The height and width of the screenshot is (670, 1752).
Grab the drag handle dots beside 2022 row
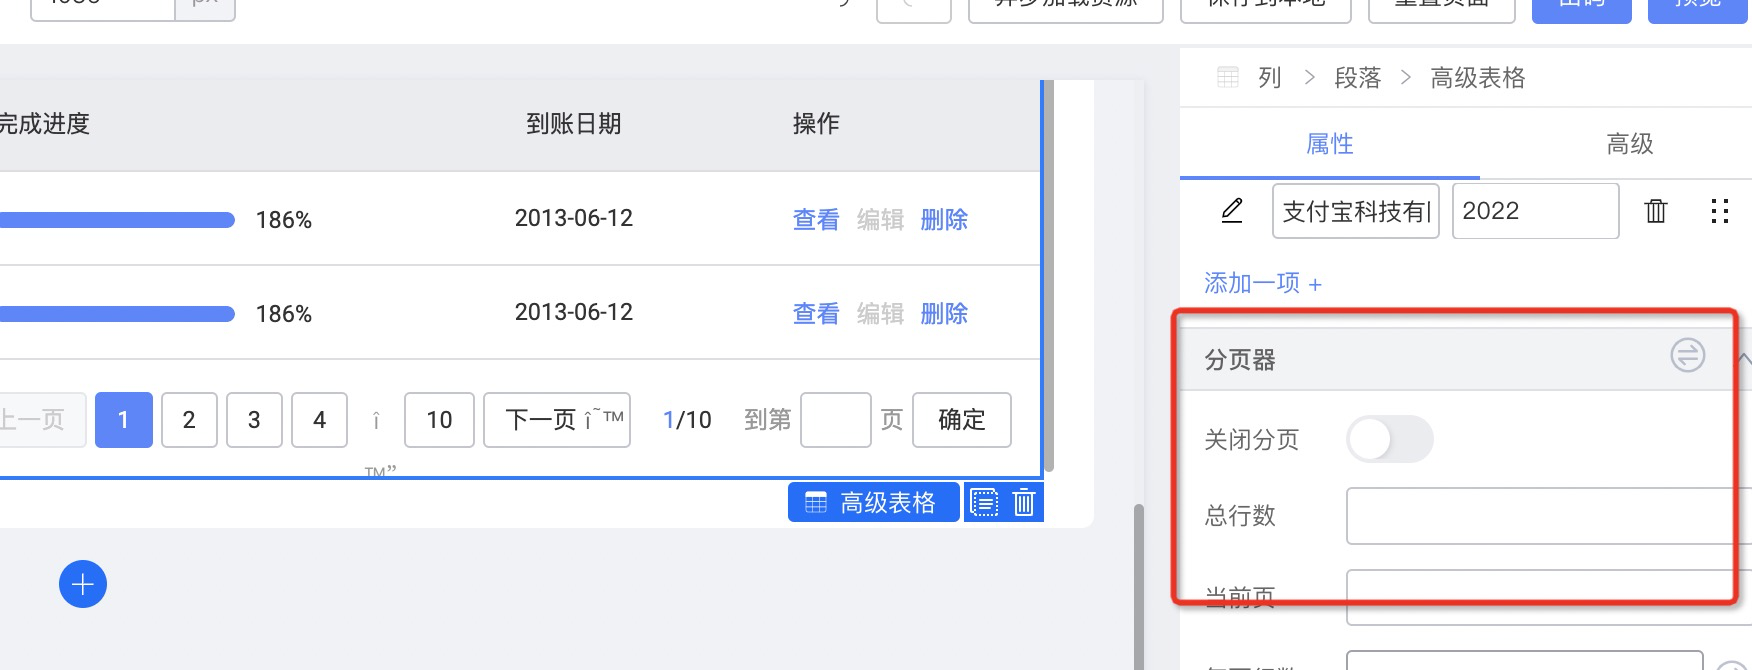click(x=1720, y=211)
